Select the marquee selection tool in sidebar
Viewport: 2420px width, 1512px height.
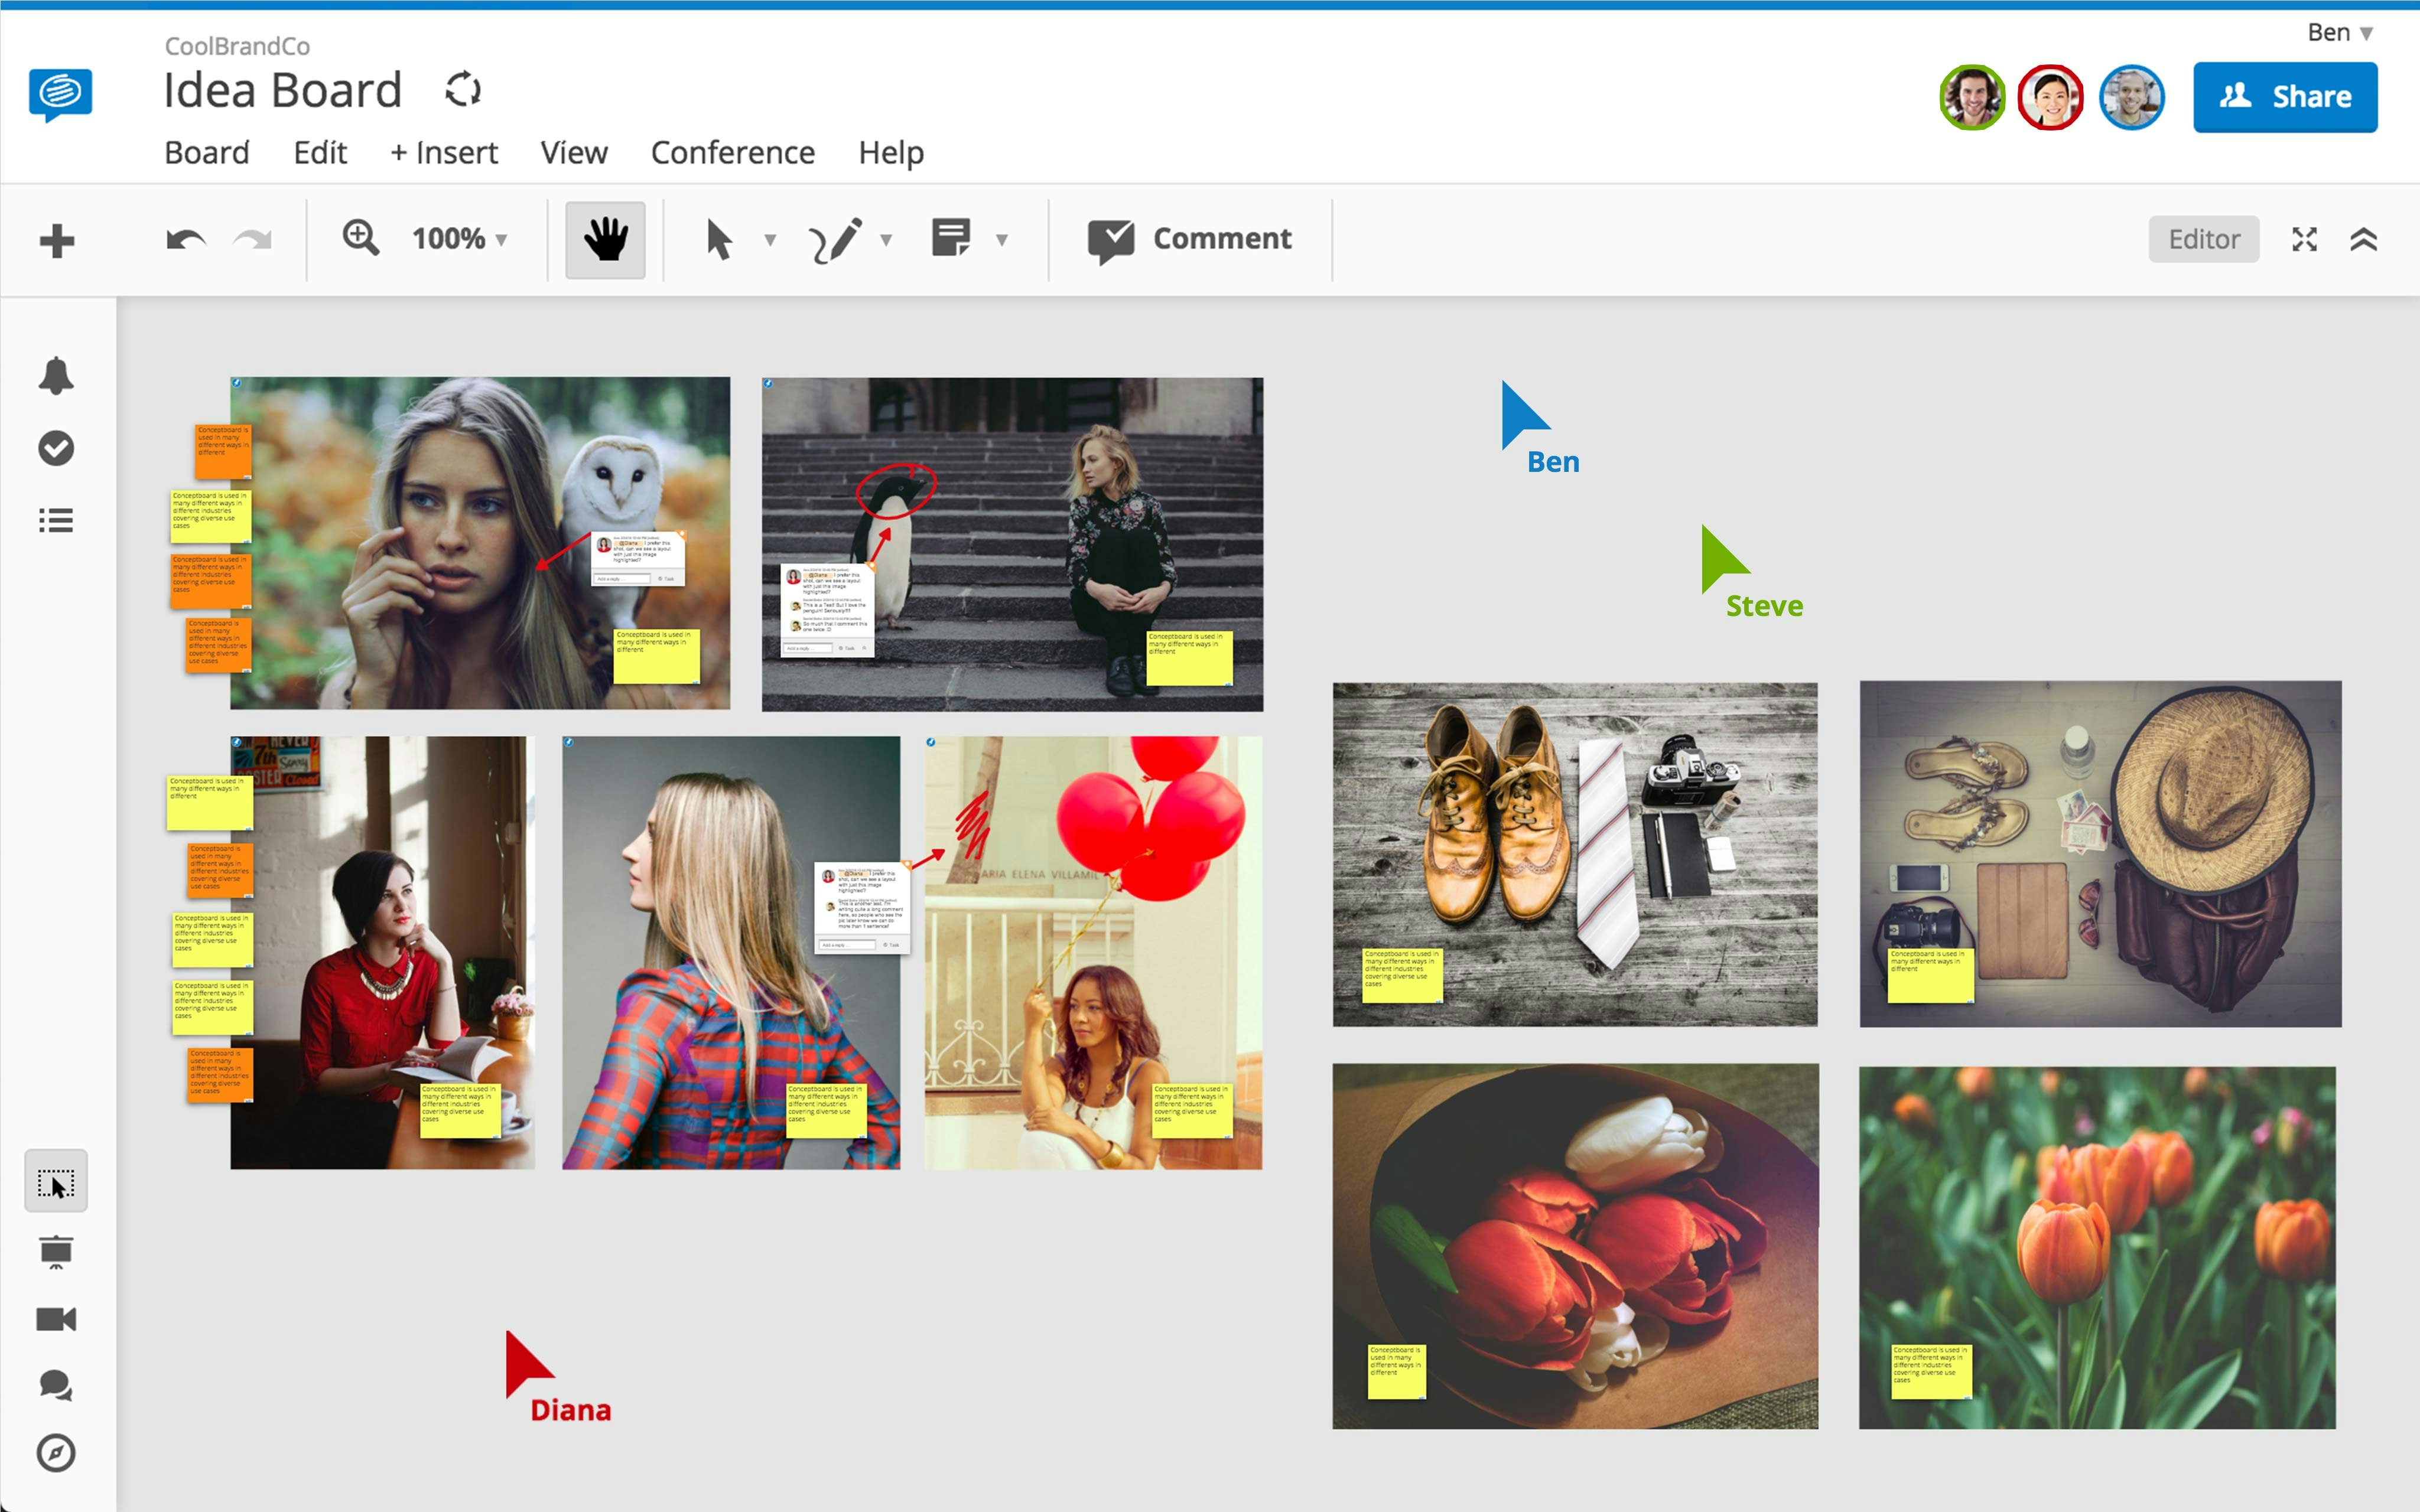point(56,1181)
